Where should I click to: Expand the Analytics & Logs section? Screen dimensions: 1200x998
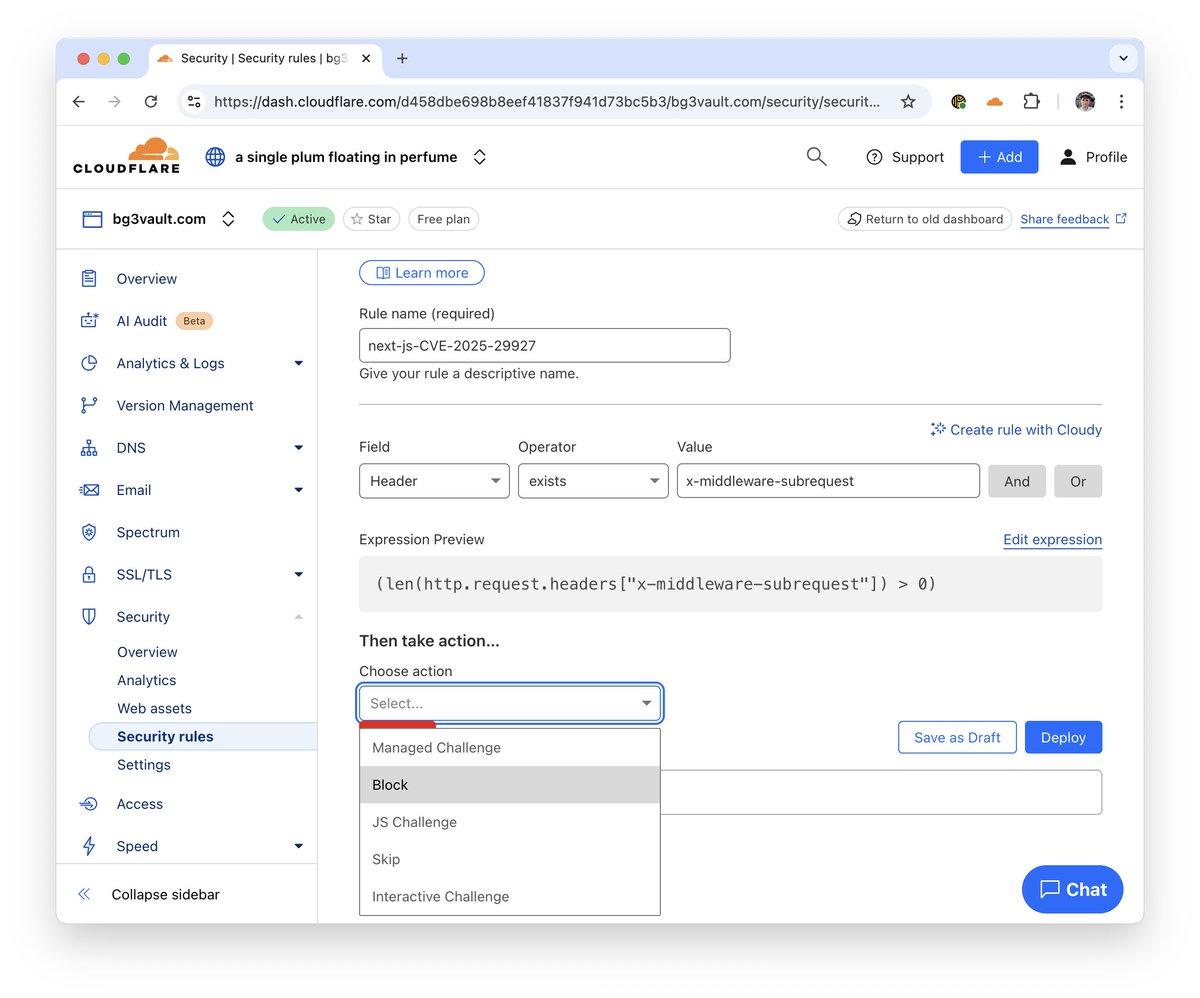(x=298, y=363)
